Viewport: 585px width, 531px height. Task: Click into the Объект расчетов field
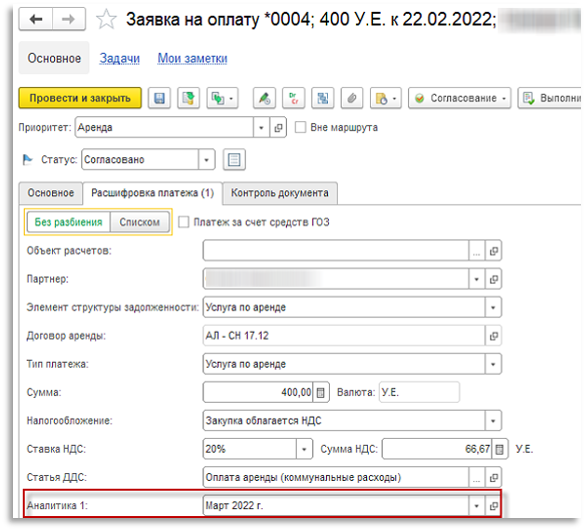pyautogui.click(x=336, y=250)
